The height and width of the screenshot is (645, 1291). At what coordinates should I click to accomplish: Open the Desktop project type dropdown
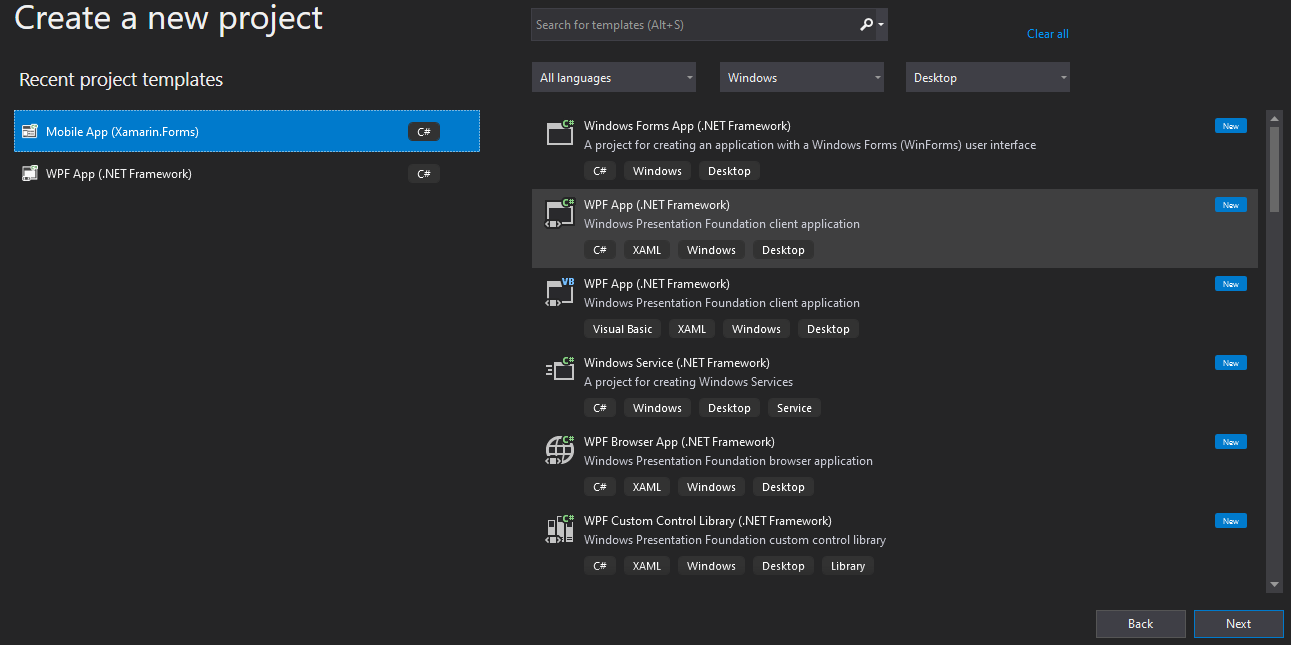[x=988, y=77]
